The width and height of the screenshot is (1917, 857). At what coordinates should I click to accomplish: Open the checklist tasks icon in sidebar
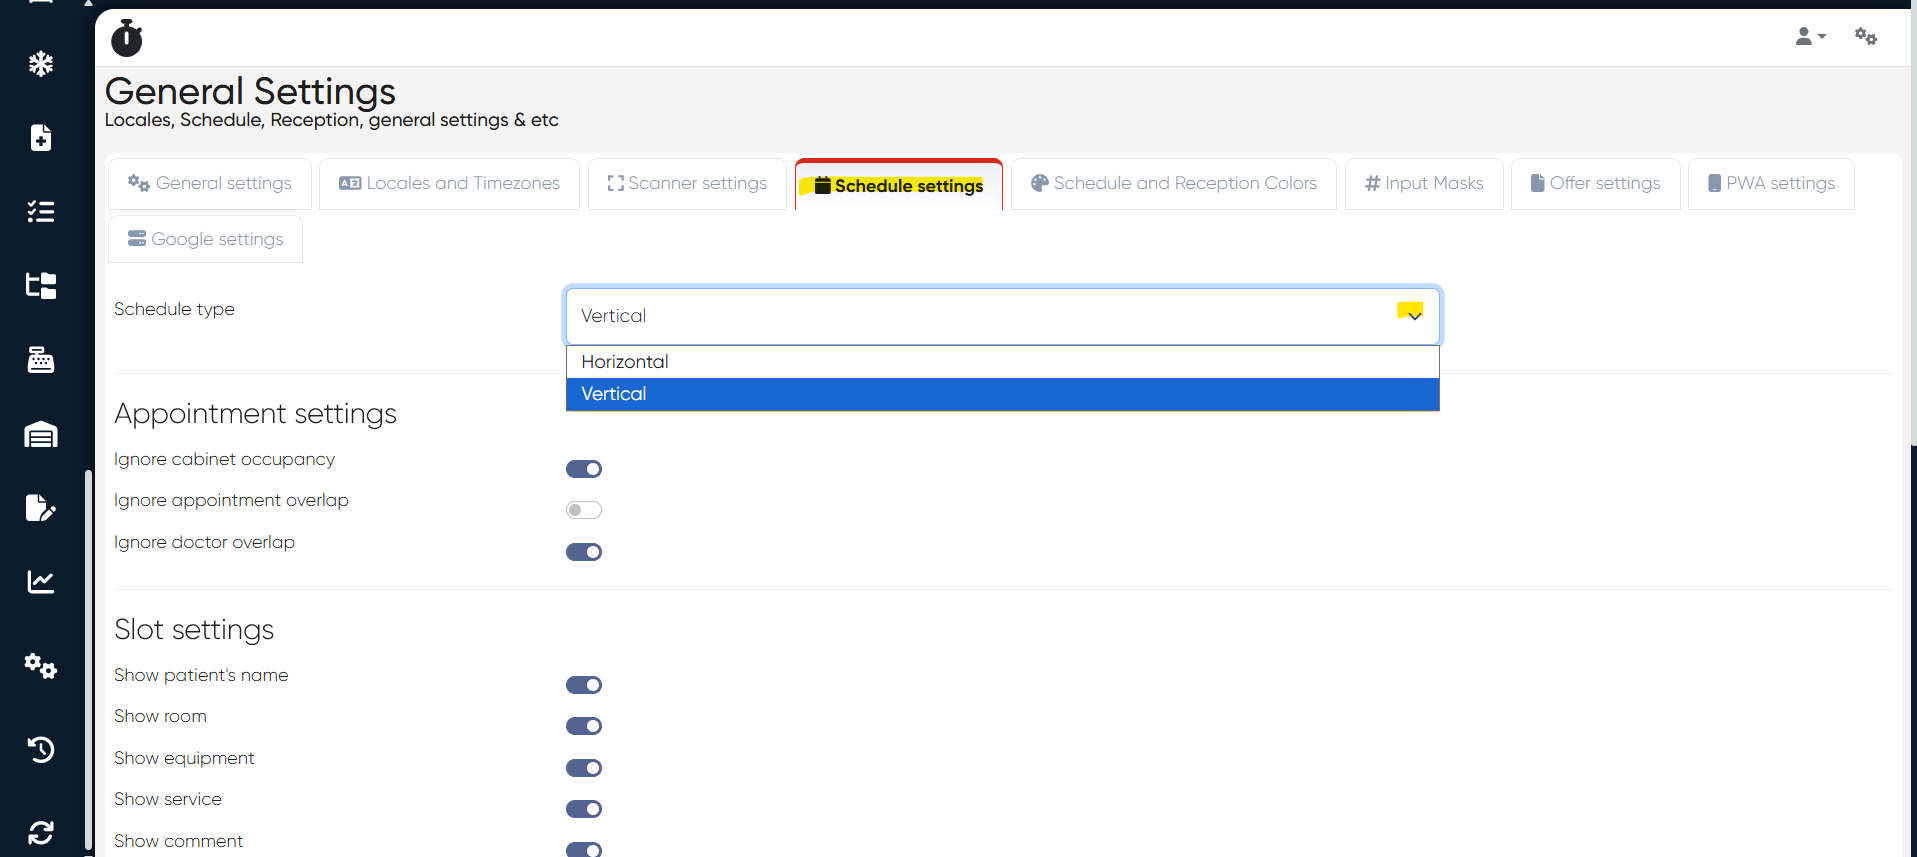click(40, 211)
